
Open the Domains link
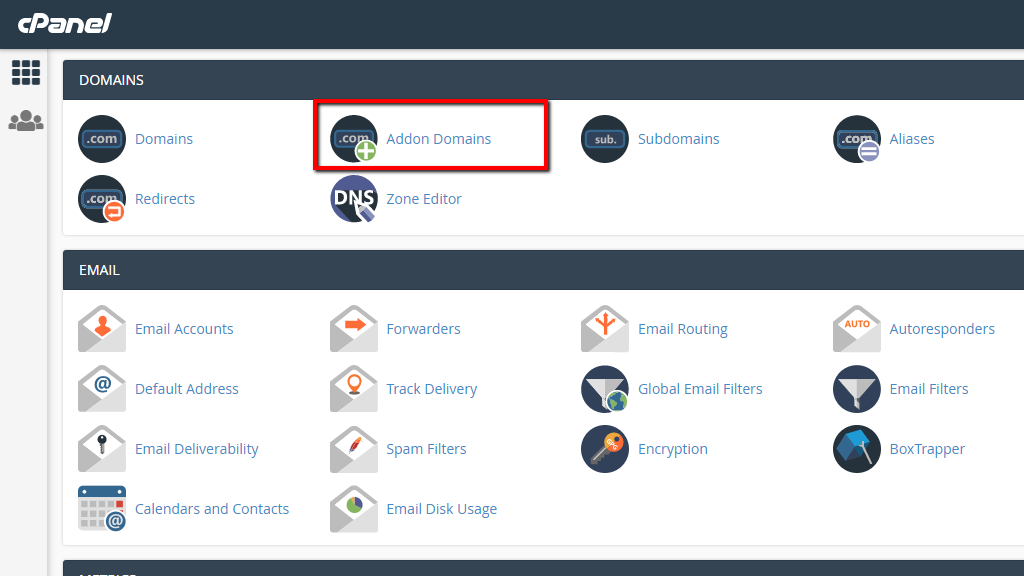(164, 139)
